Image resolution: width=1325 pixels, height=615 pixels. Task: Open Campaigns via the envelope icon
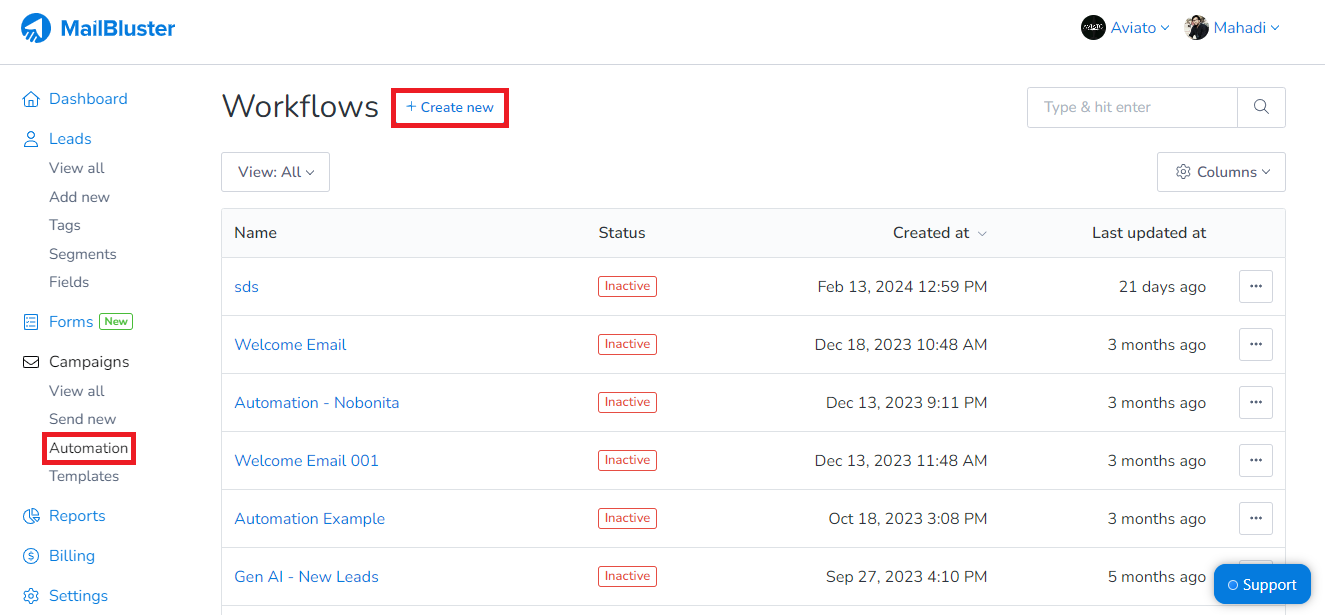click(x=29, y=361)
